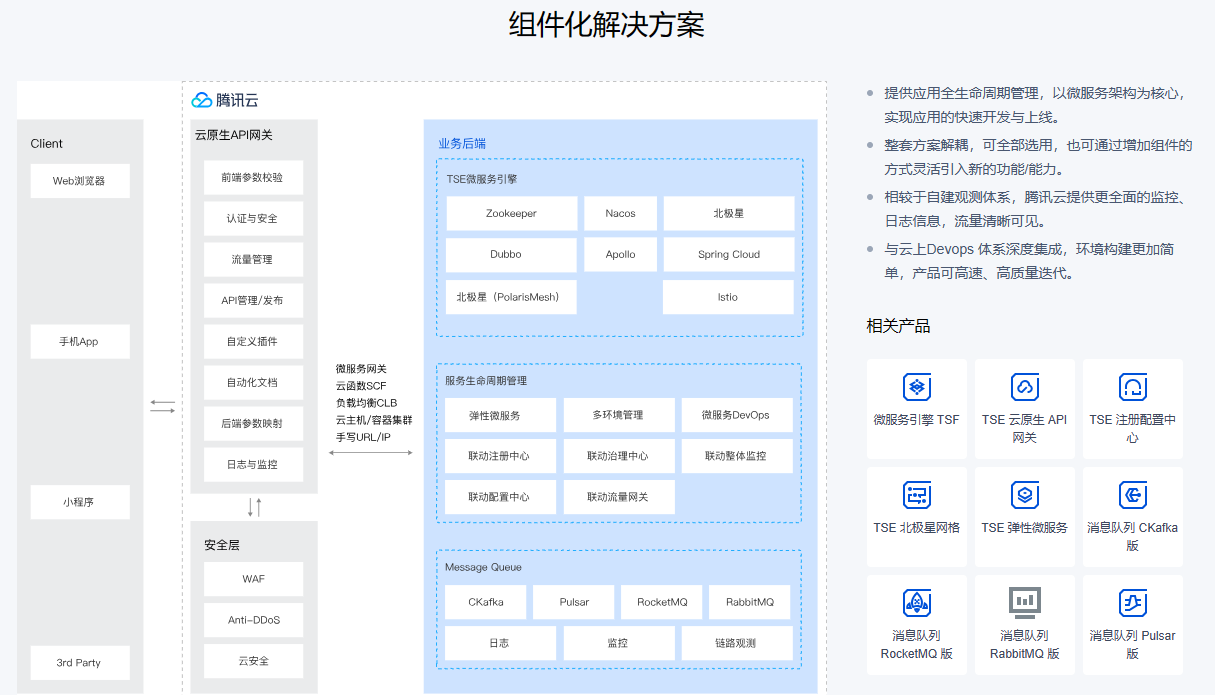Click the Web浏览器 box under Client
This screenshot has width=1215, height=695.
pyautogui.click(x=80, y=181)
